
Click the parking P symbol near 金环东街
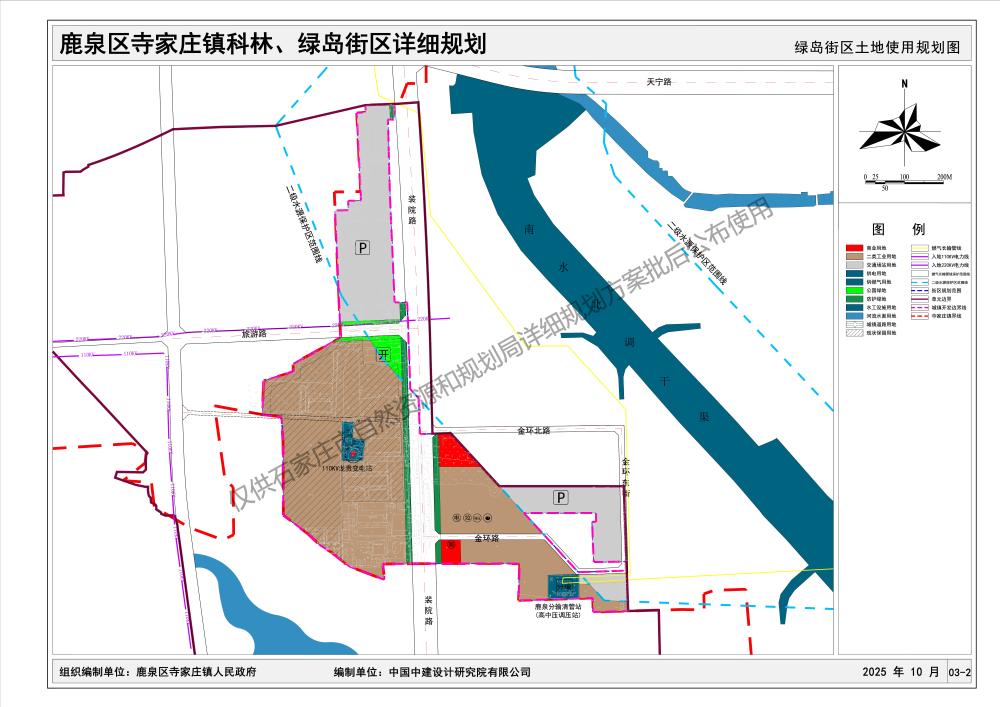pos(561,496)
